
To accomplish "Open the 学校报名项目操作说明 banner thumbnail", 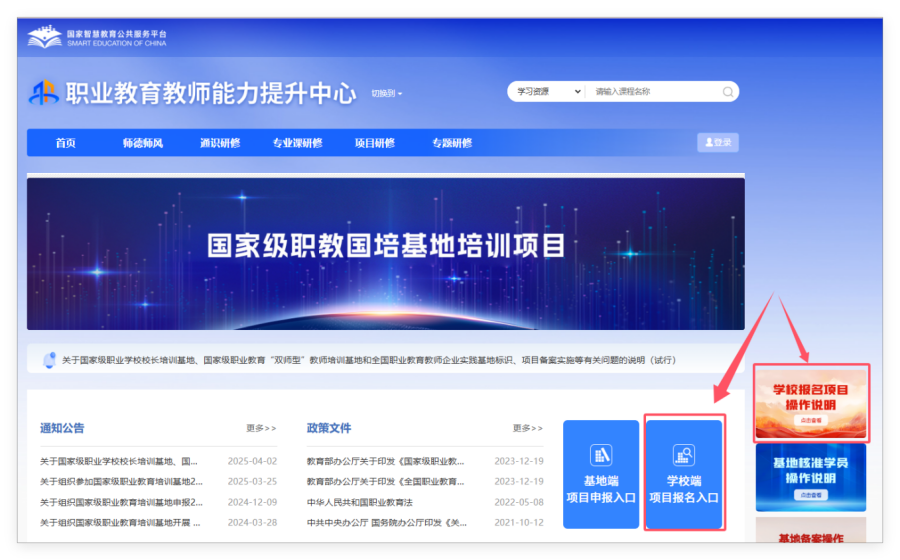I will pos(811,403).
